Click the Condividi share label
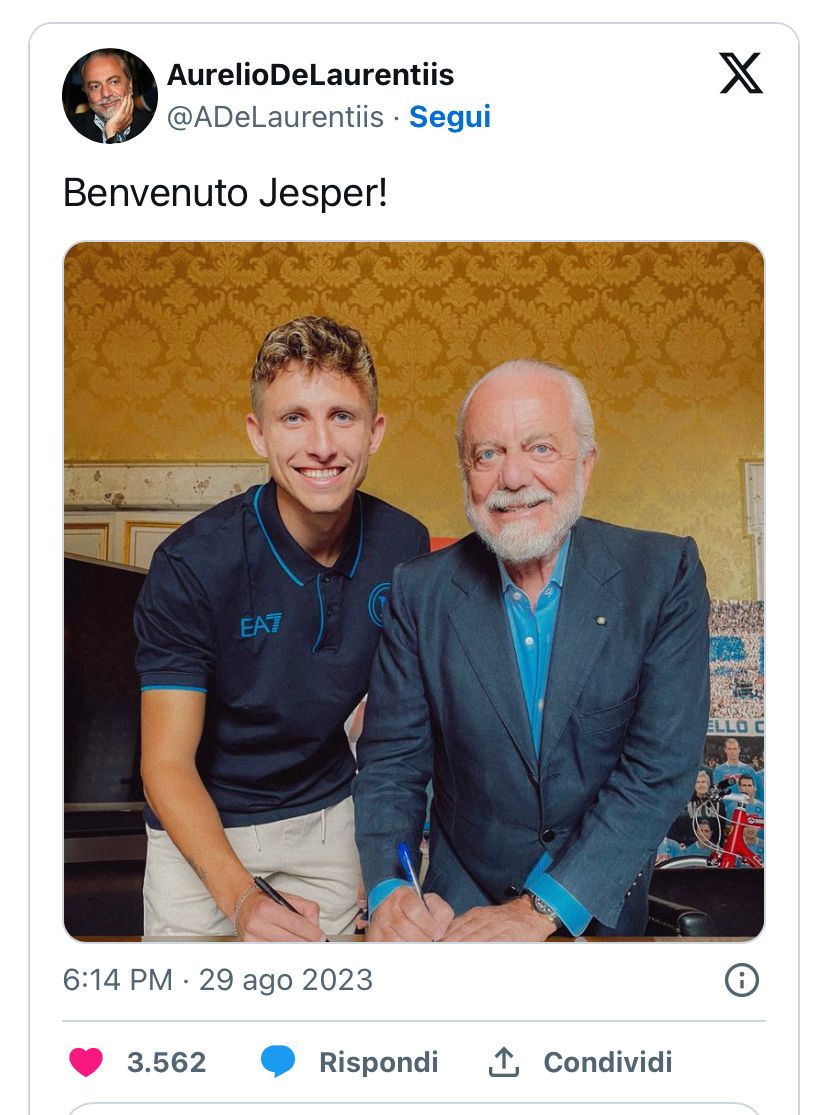Image resolution: width=828 pixels, height=1115 pixels. pos(607,1062)
